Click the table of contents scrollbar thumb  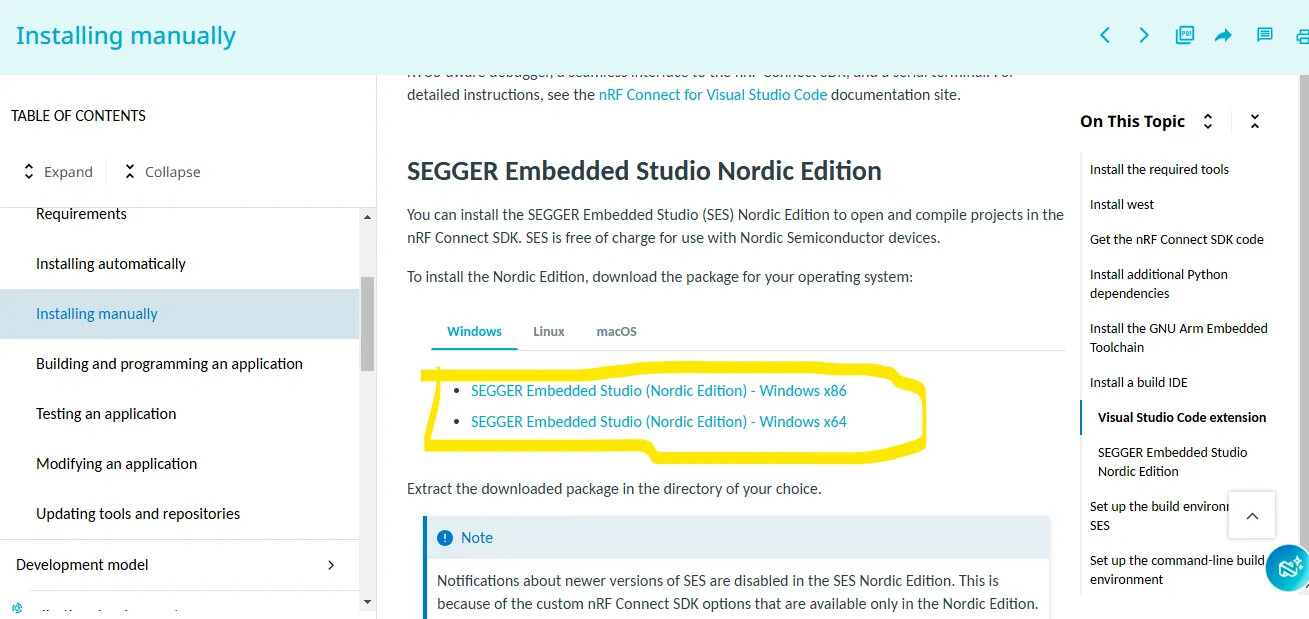tap(367, 323)
